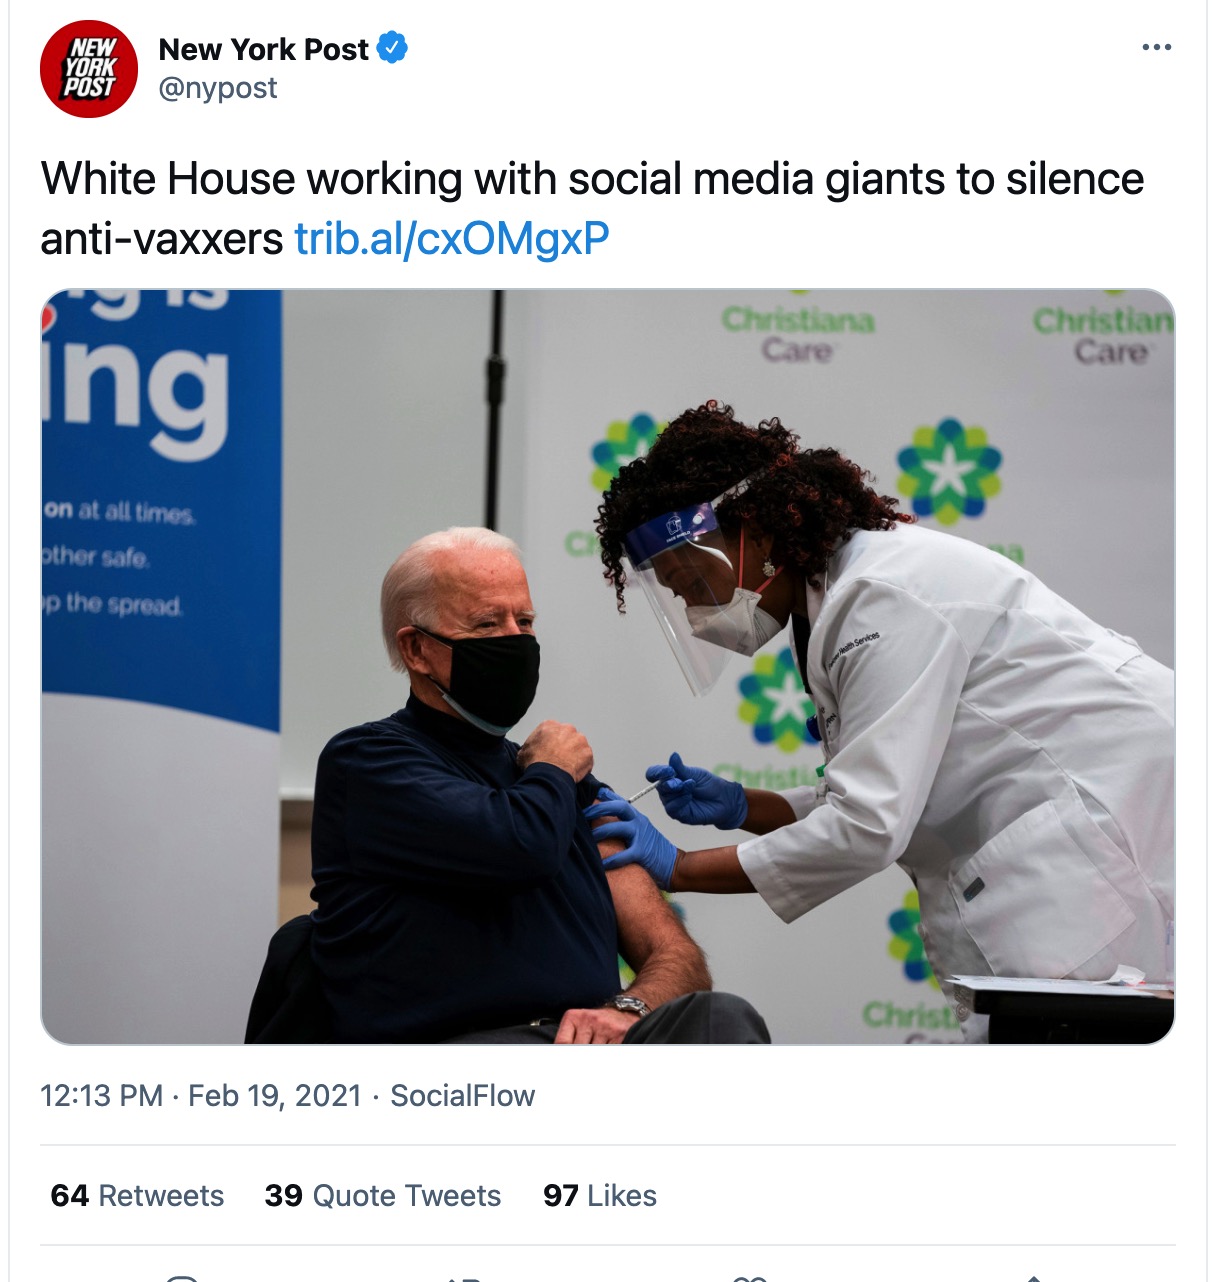
Task: Click the reply icon below the tweet
Action: coord(182,1277)
